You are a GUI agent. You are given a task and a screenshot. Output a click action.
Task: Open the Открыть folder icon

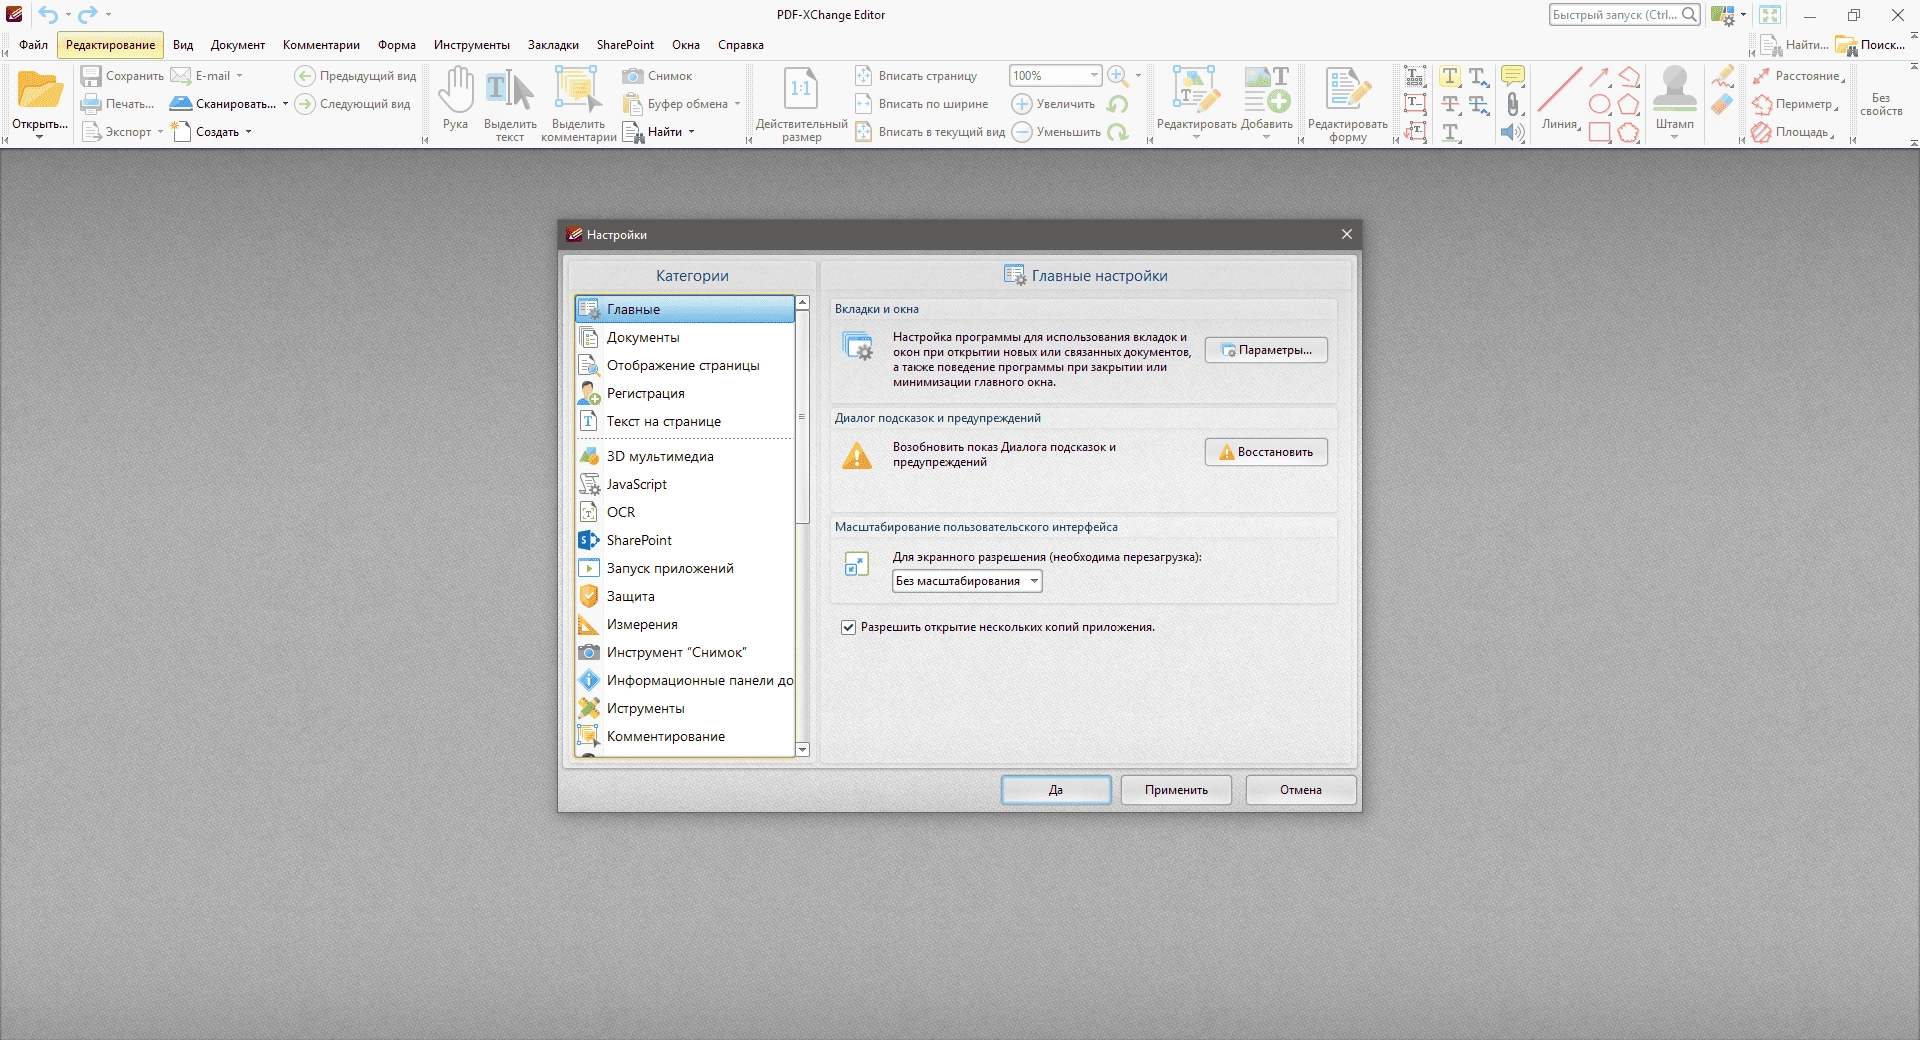[x=40, y=91]
